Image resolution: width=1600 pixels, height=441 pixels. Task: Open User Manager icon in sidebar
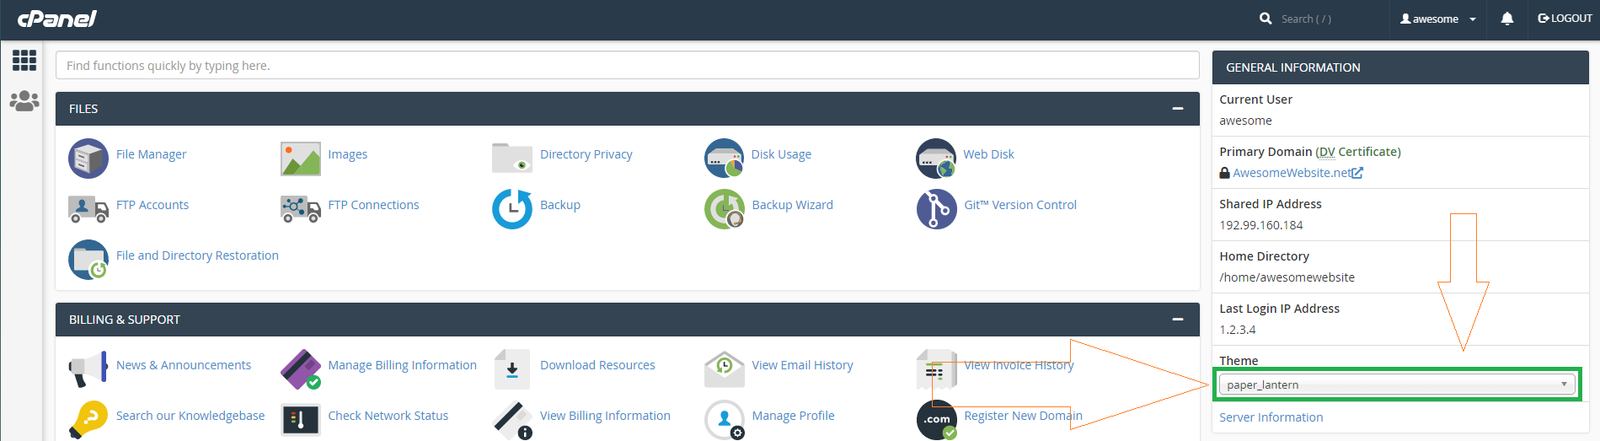pyautogui.click(x=24, y=101)
